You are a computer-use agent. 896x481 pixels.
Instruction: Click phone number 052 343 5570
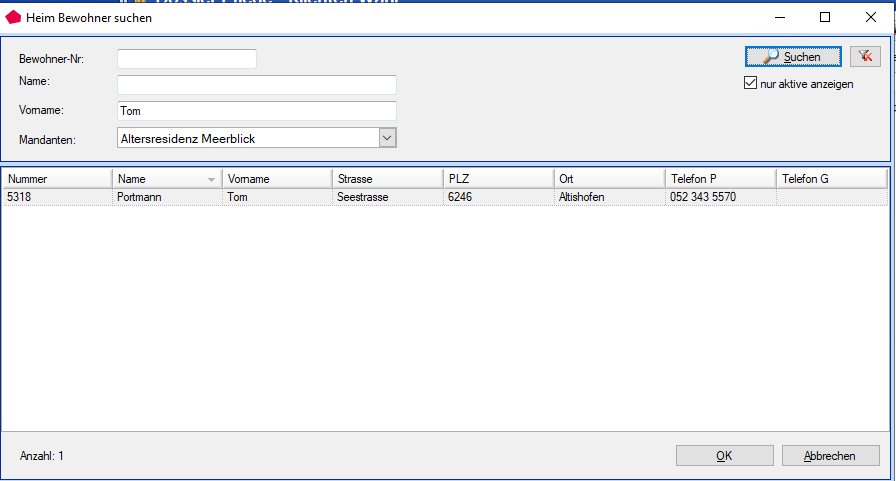[721, 197]
